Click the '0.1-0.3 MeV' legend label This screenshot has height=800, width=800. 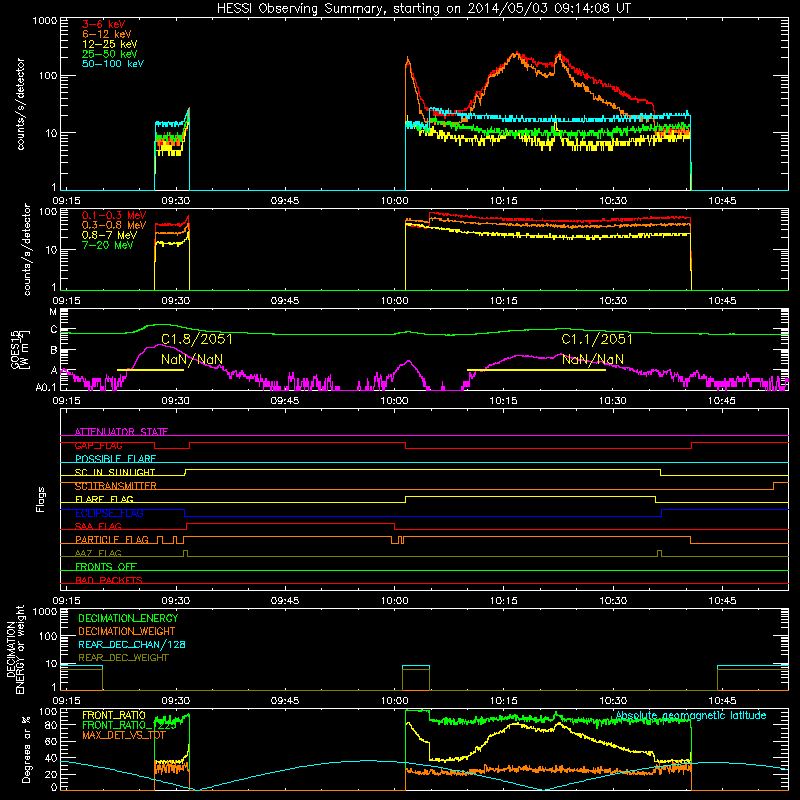pos(114,215)
